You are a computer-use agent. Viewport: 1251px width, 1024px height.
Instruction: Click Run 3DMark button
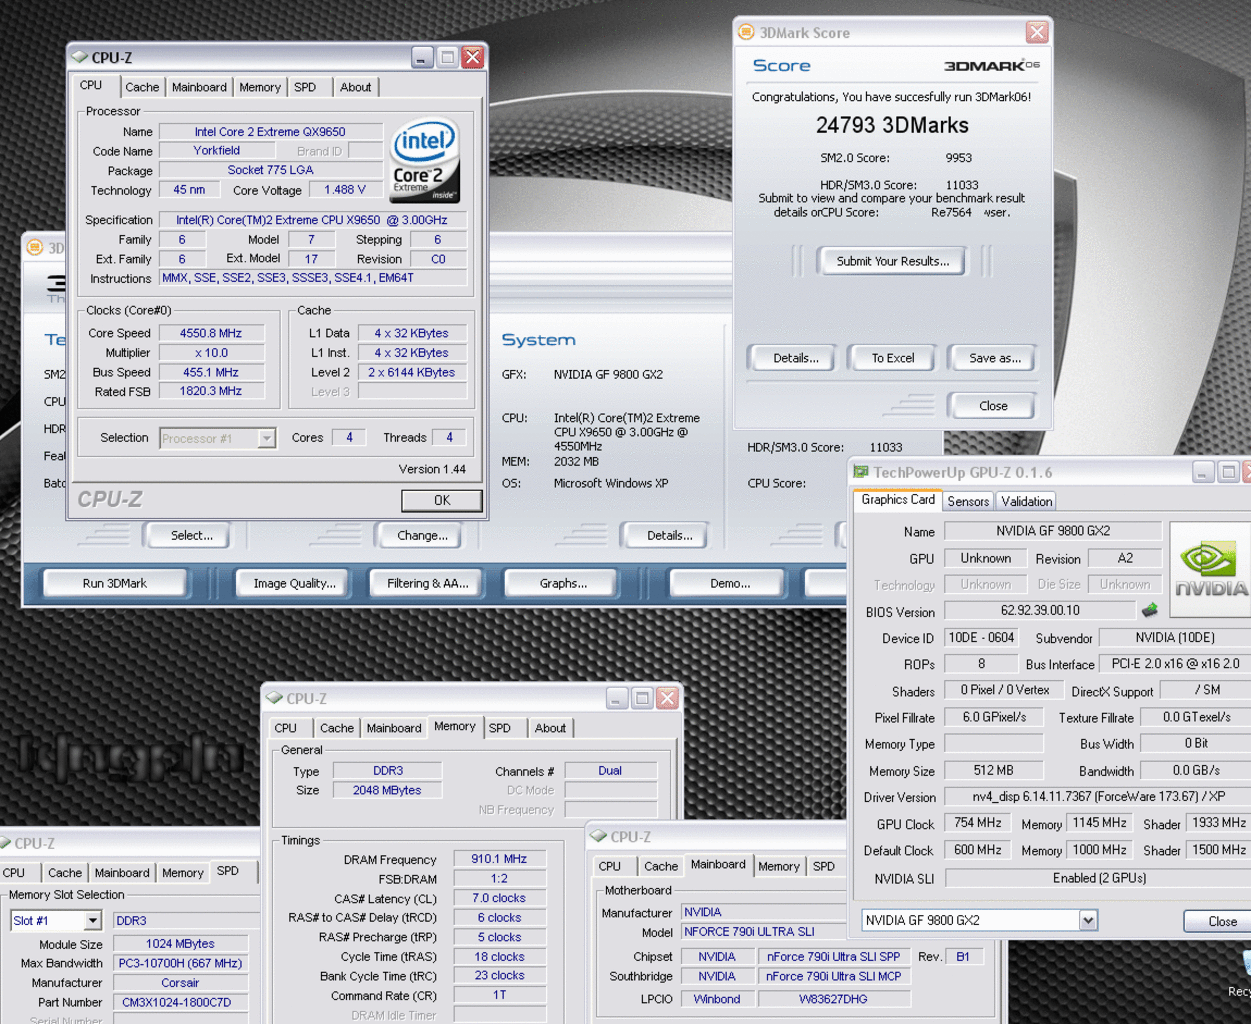point(114,583)
